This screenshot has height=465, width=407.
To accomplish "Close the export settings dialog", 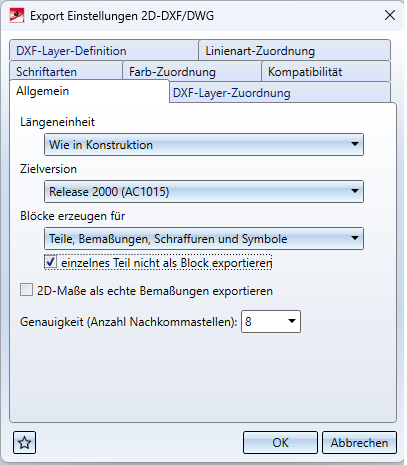I will click(x=390, y=15).
